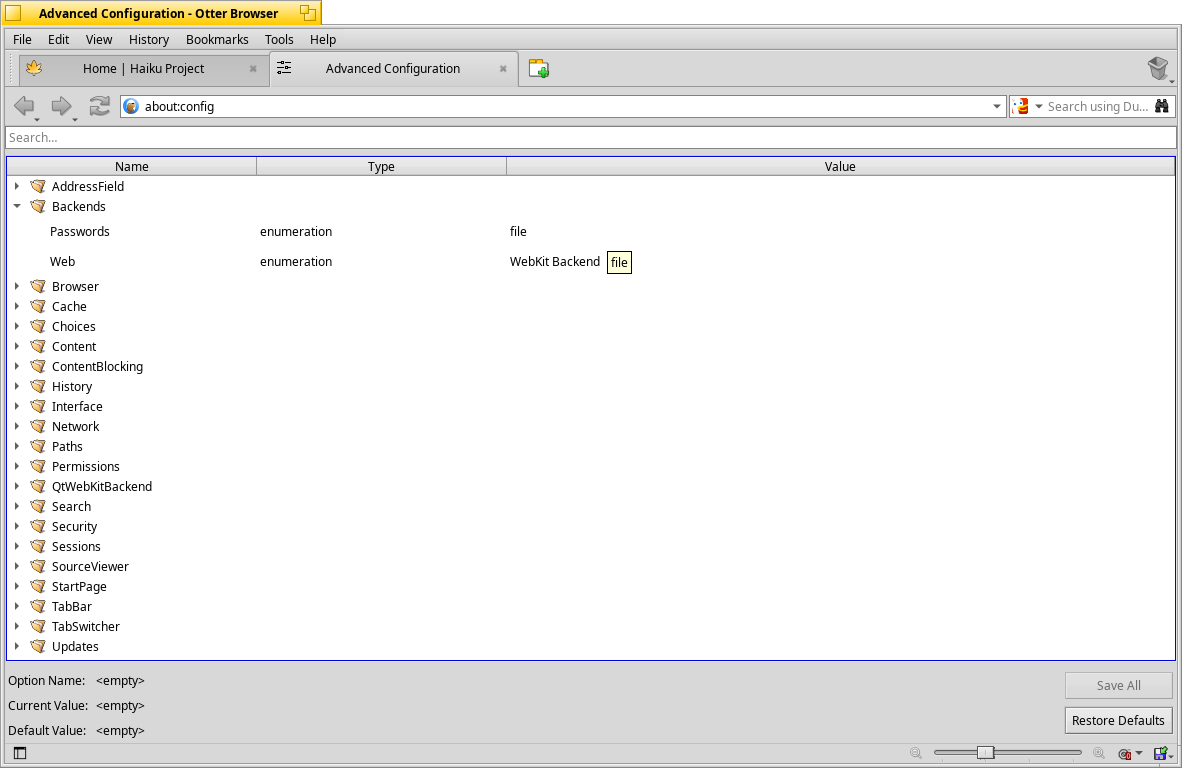Open the closed tabs trash icon

point(1158,69)
